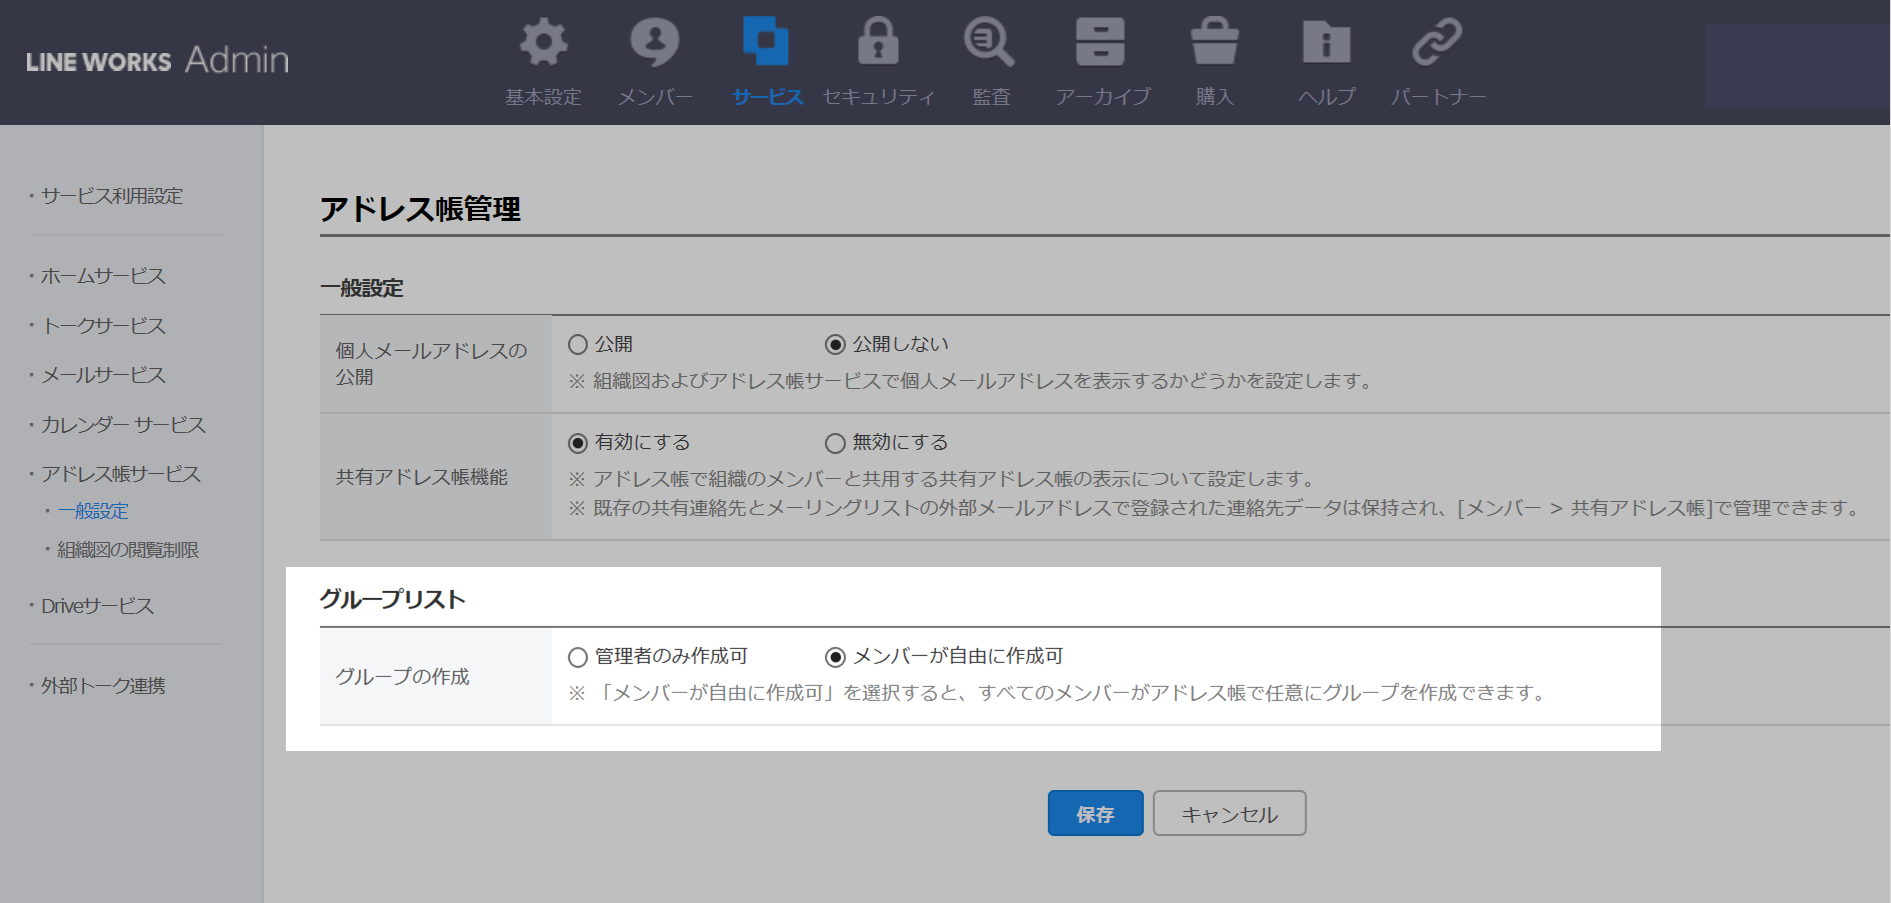Open the 監査 magnifier icon
1891x903 pixels.
pyautogui.click(x=990, y=43)
